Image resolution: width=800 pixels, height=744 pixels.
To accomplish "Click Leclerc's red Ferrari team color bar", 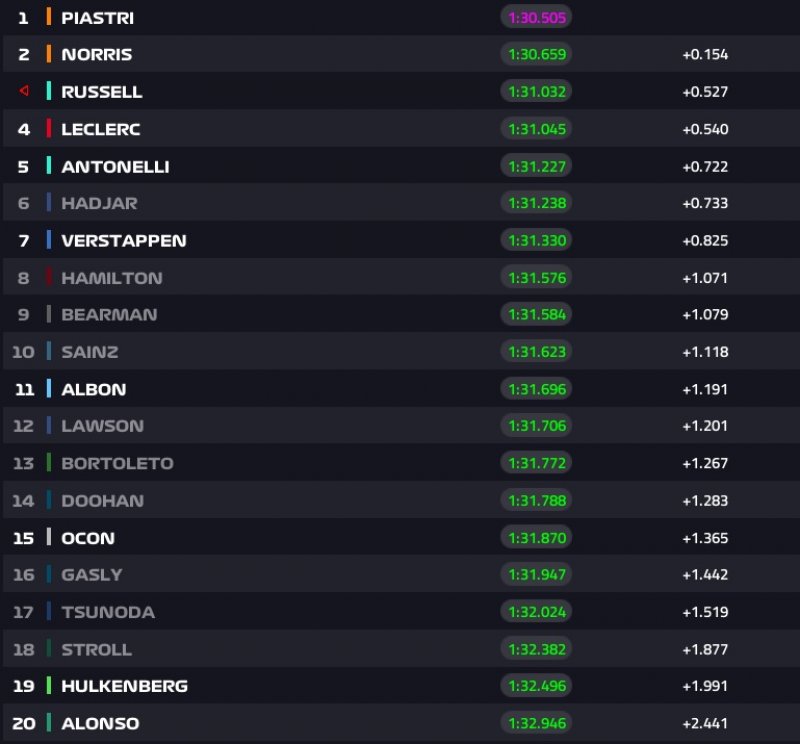I will point(48,128).
